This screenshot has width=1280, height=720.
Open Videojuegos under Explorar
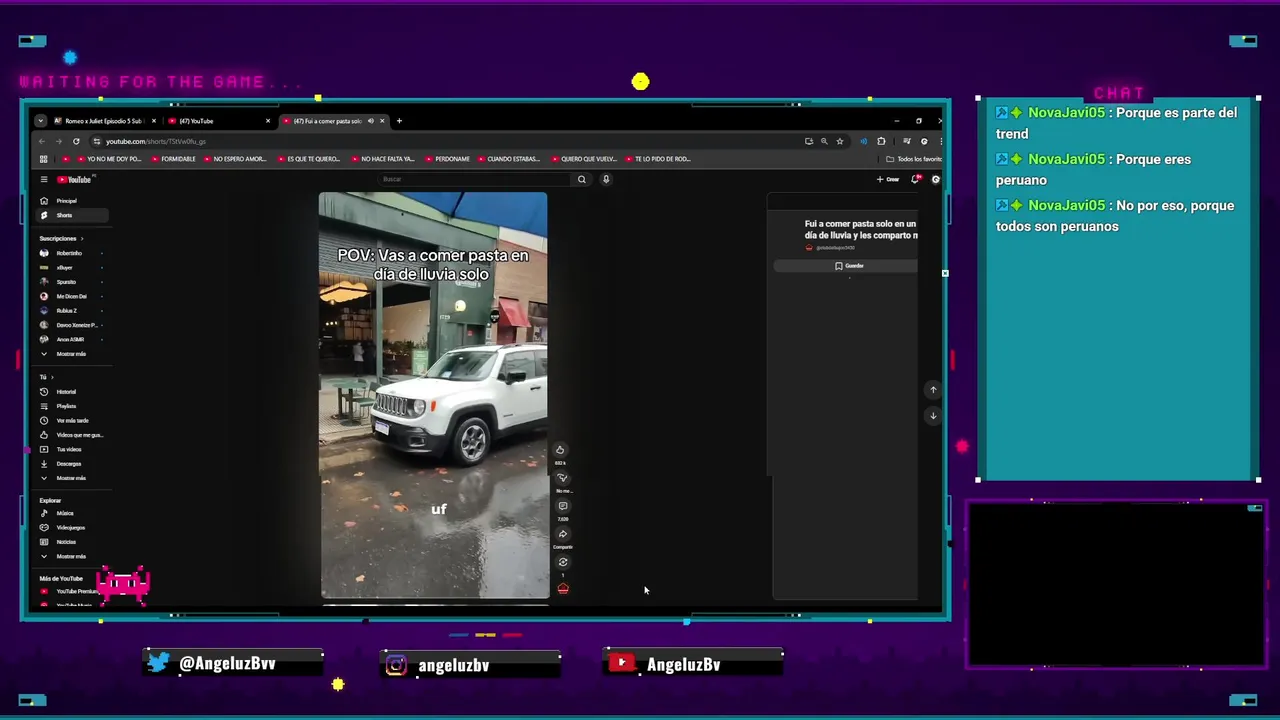click(x=70, y=527)
